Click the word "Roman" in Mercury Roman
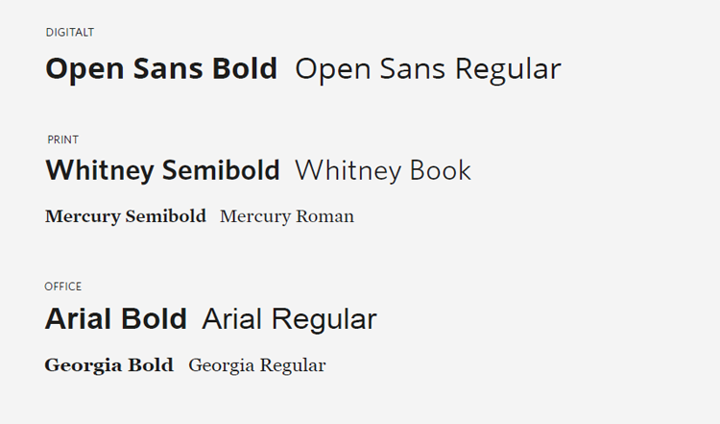 323,216
